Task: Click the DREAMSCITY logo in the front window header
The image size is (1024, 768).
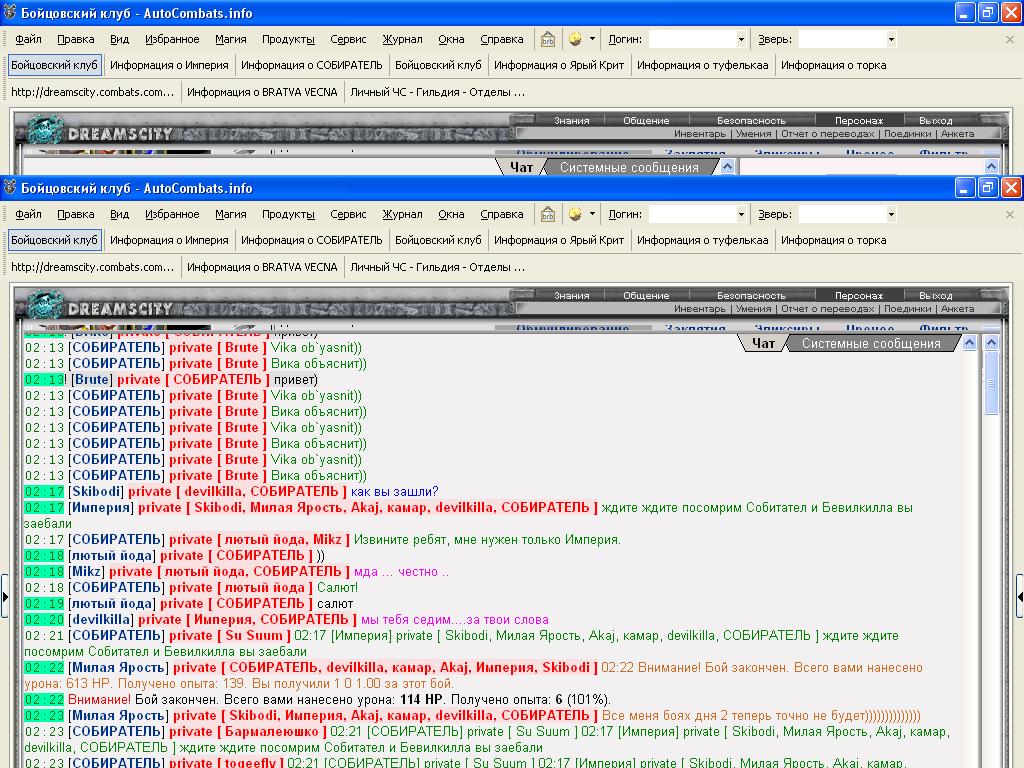Action: 120,309
